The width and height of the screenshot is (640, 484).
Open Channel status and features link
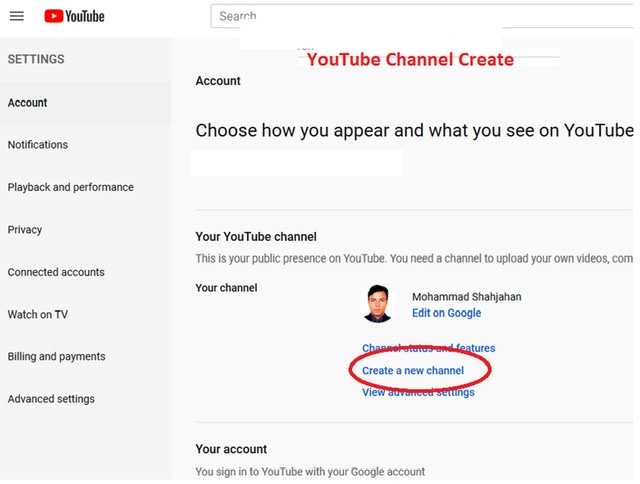point(429,348)
